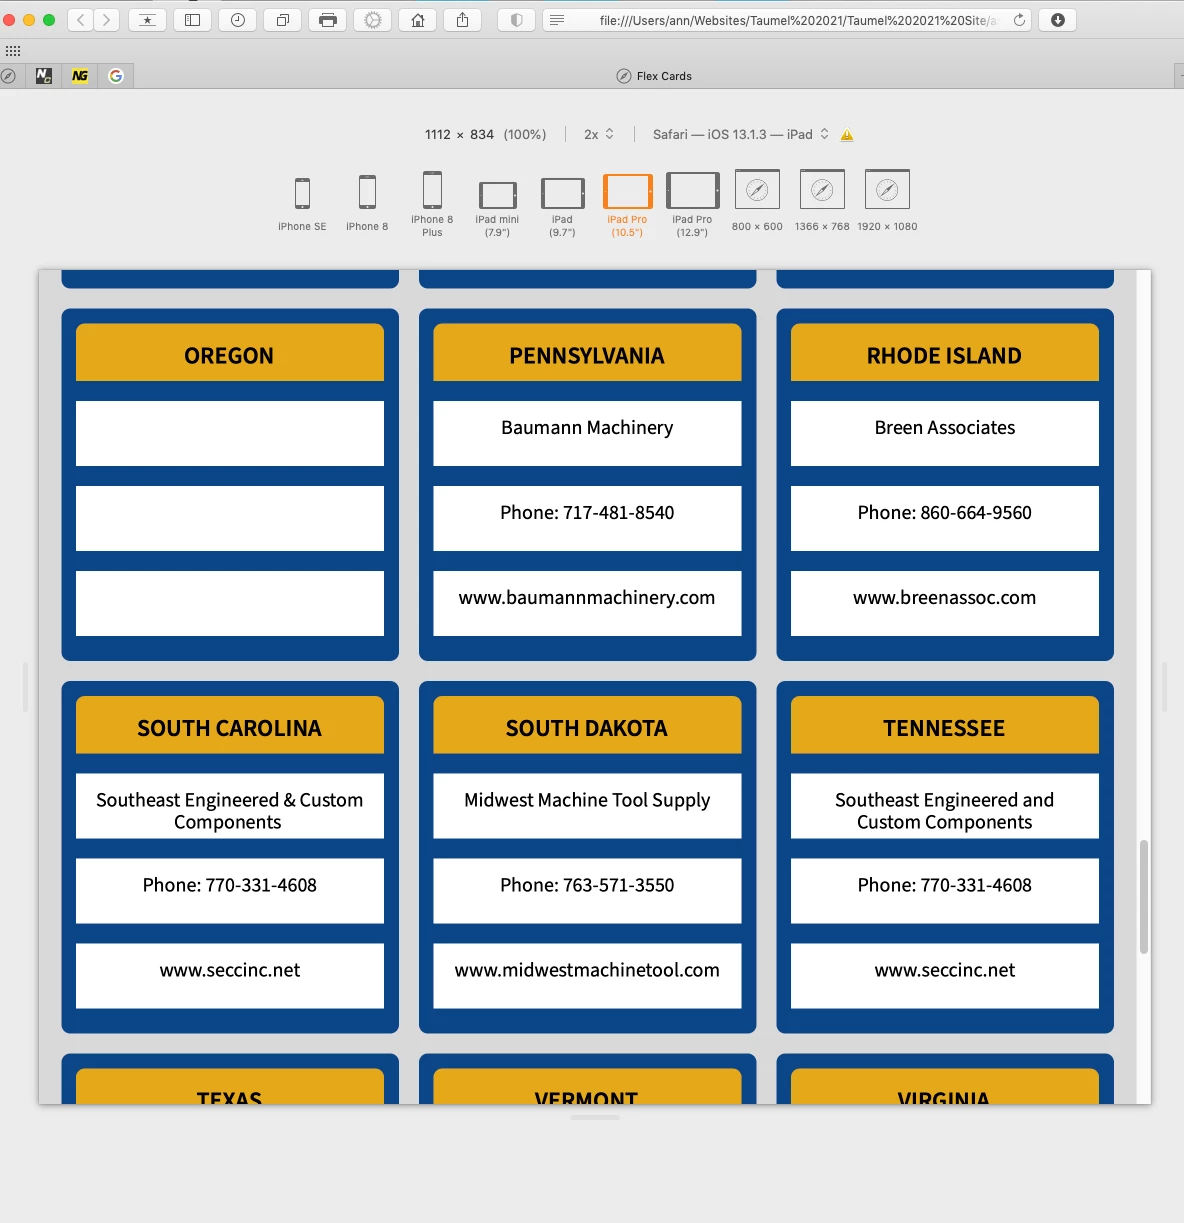Go to homepage with the house icon

point(418,20)
